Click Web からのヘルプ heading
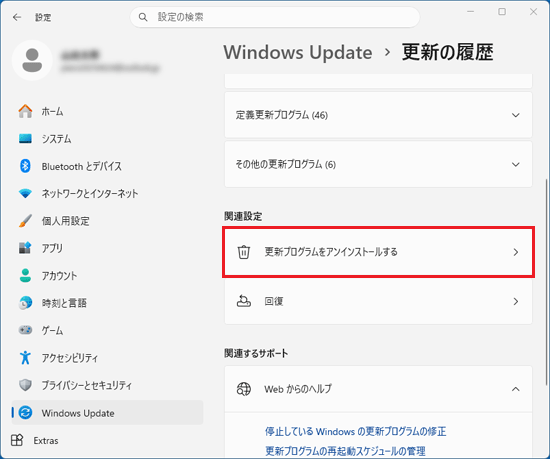Screen dimensions: 550x459 coord(298,389)
